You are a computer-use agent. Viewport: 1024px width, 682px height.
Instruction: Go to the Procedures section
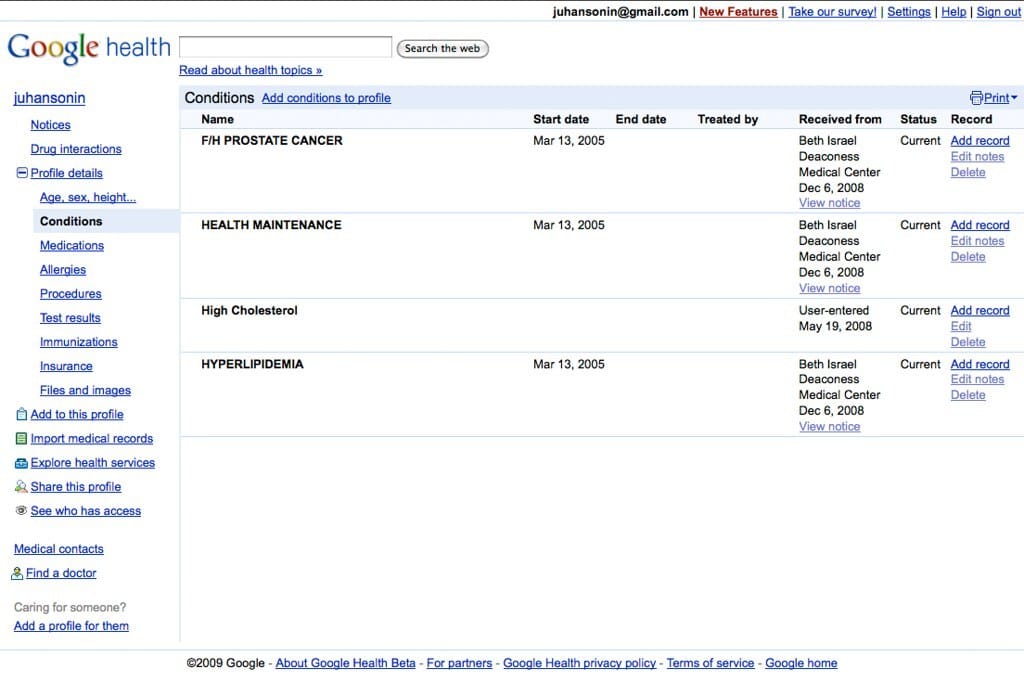pos(71,294)
